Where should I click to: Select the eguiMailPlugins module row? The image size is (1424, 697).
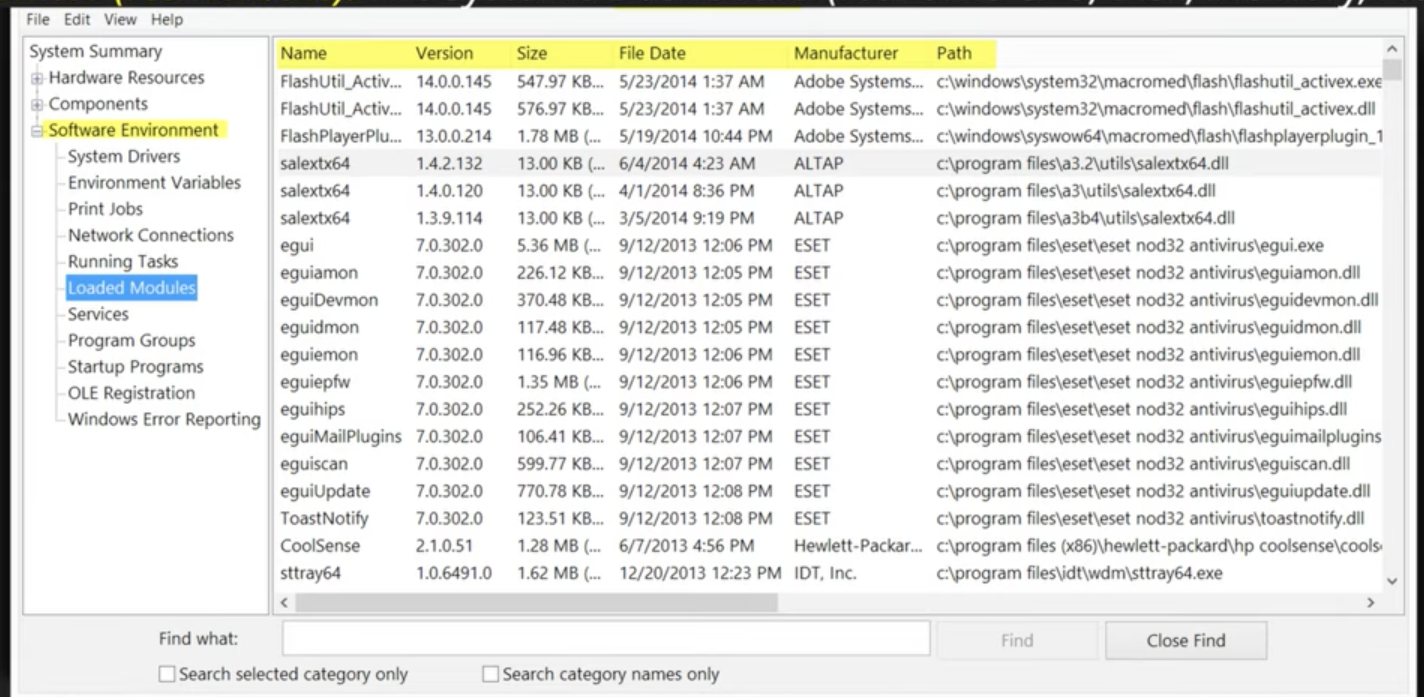tap(829, 436)
